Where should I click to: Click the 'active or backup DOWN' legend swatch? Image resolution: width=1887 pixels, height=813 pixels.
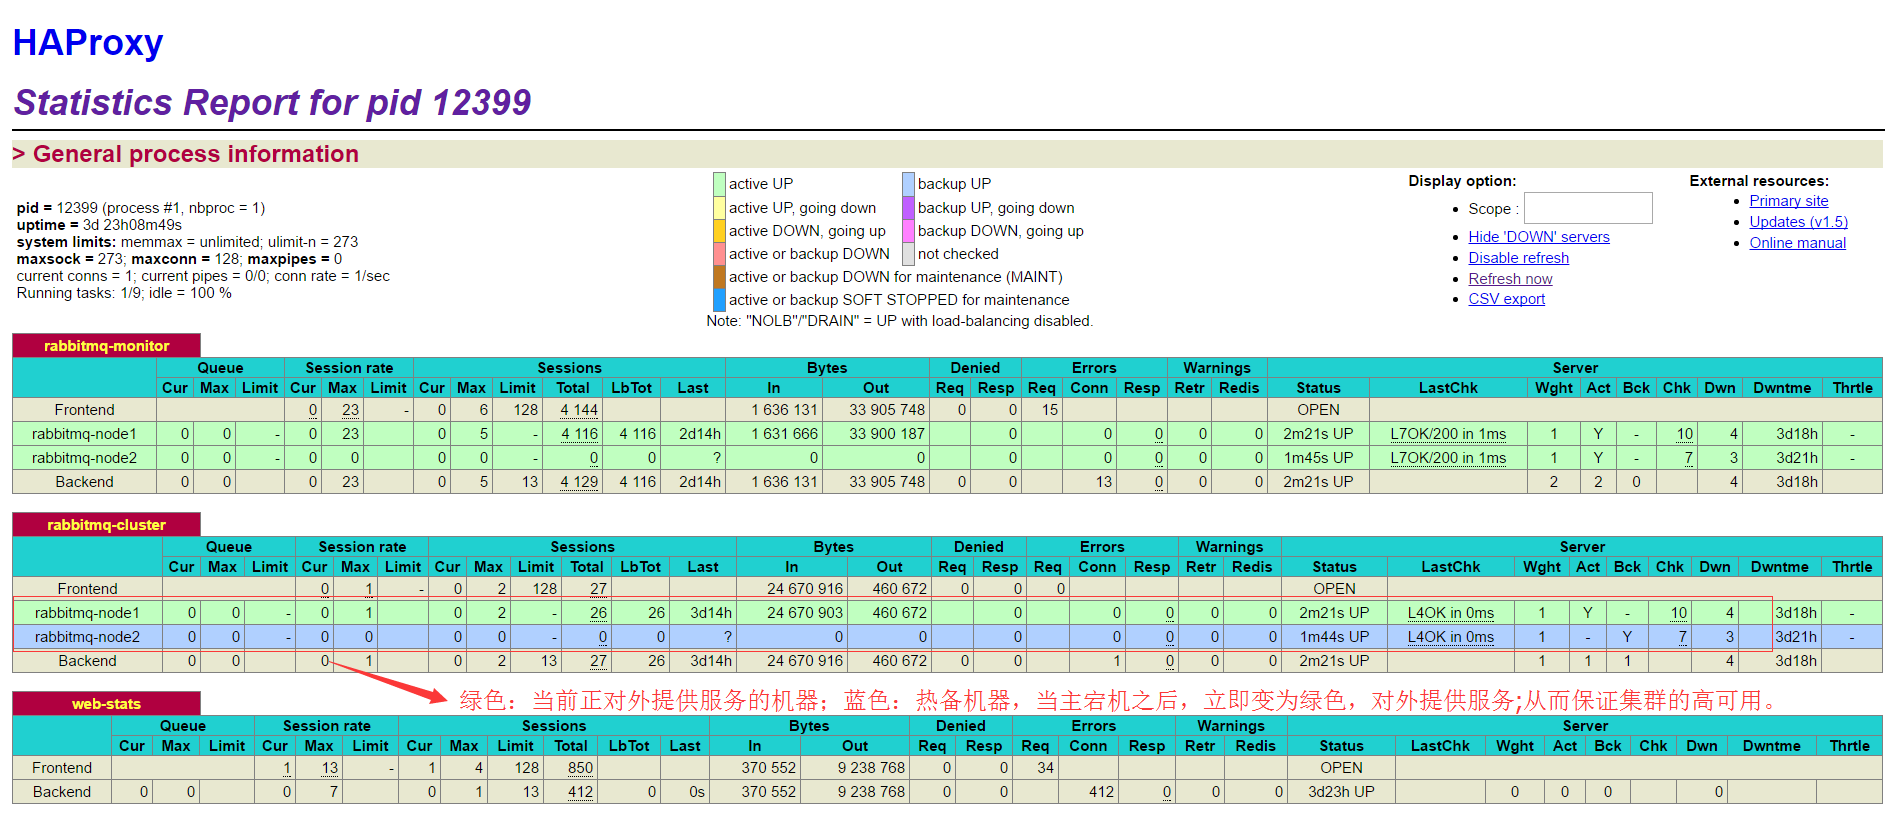[x=719, y=254]
